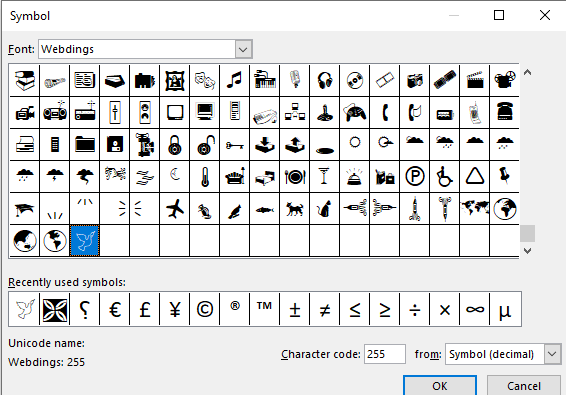This screenshot has width=566, height=395.
Task: Click the OK button
Action: [x=440, y=386]
